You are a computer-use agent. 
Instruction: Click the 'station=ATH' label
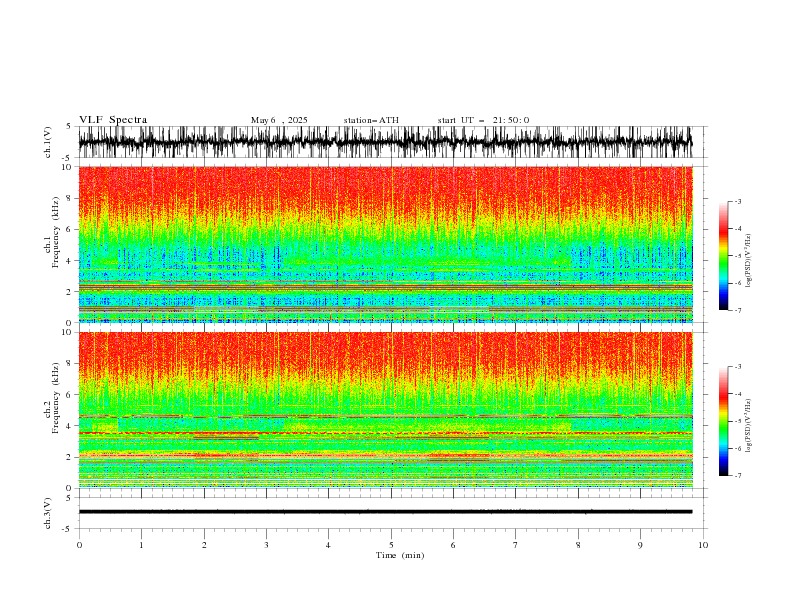click(x=371, y=120)
